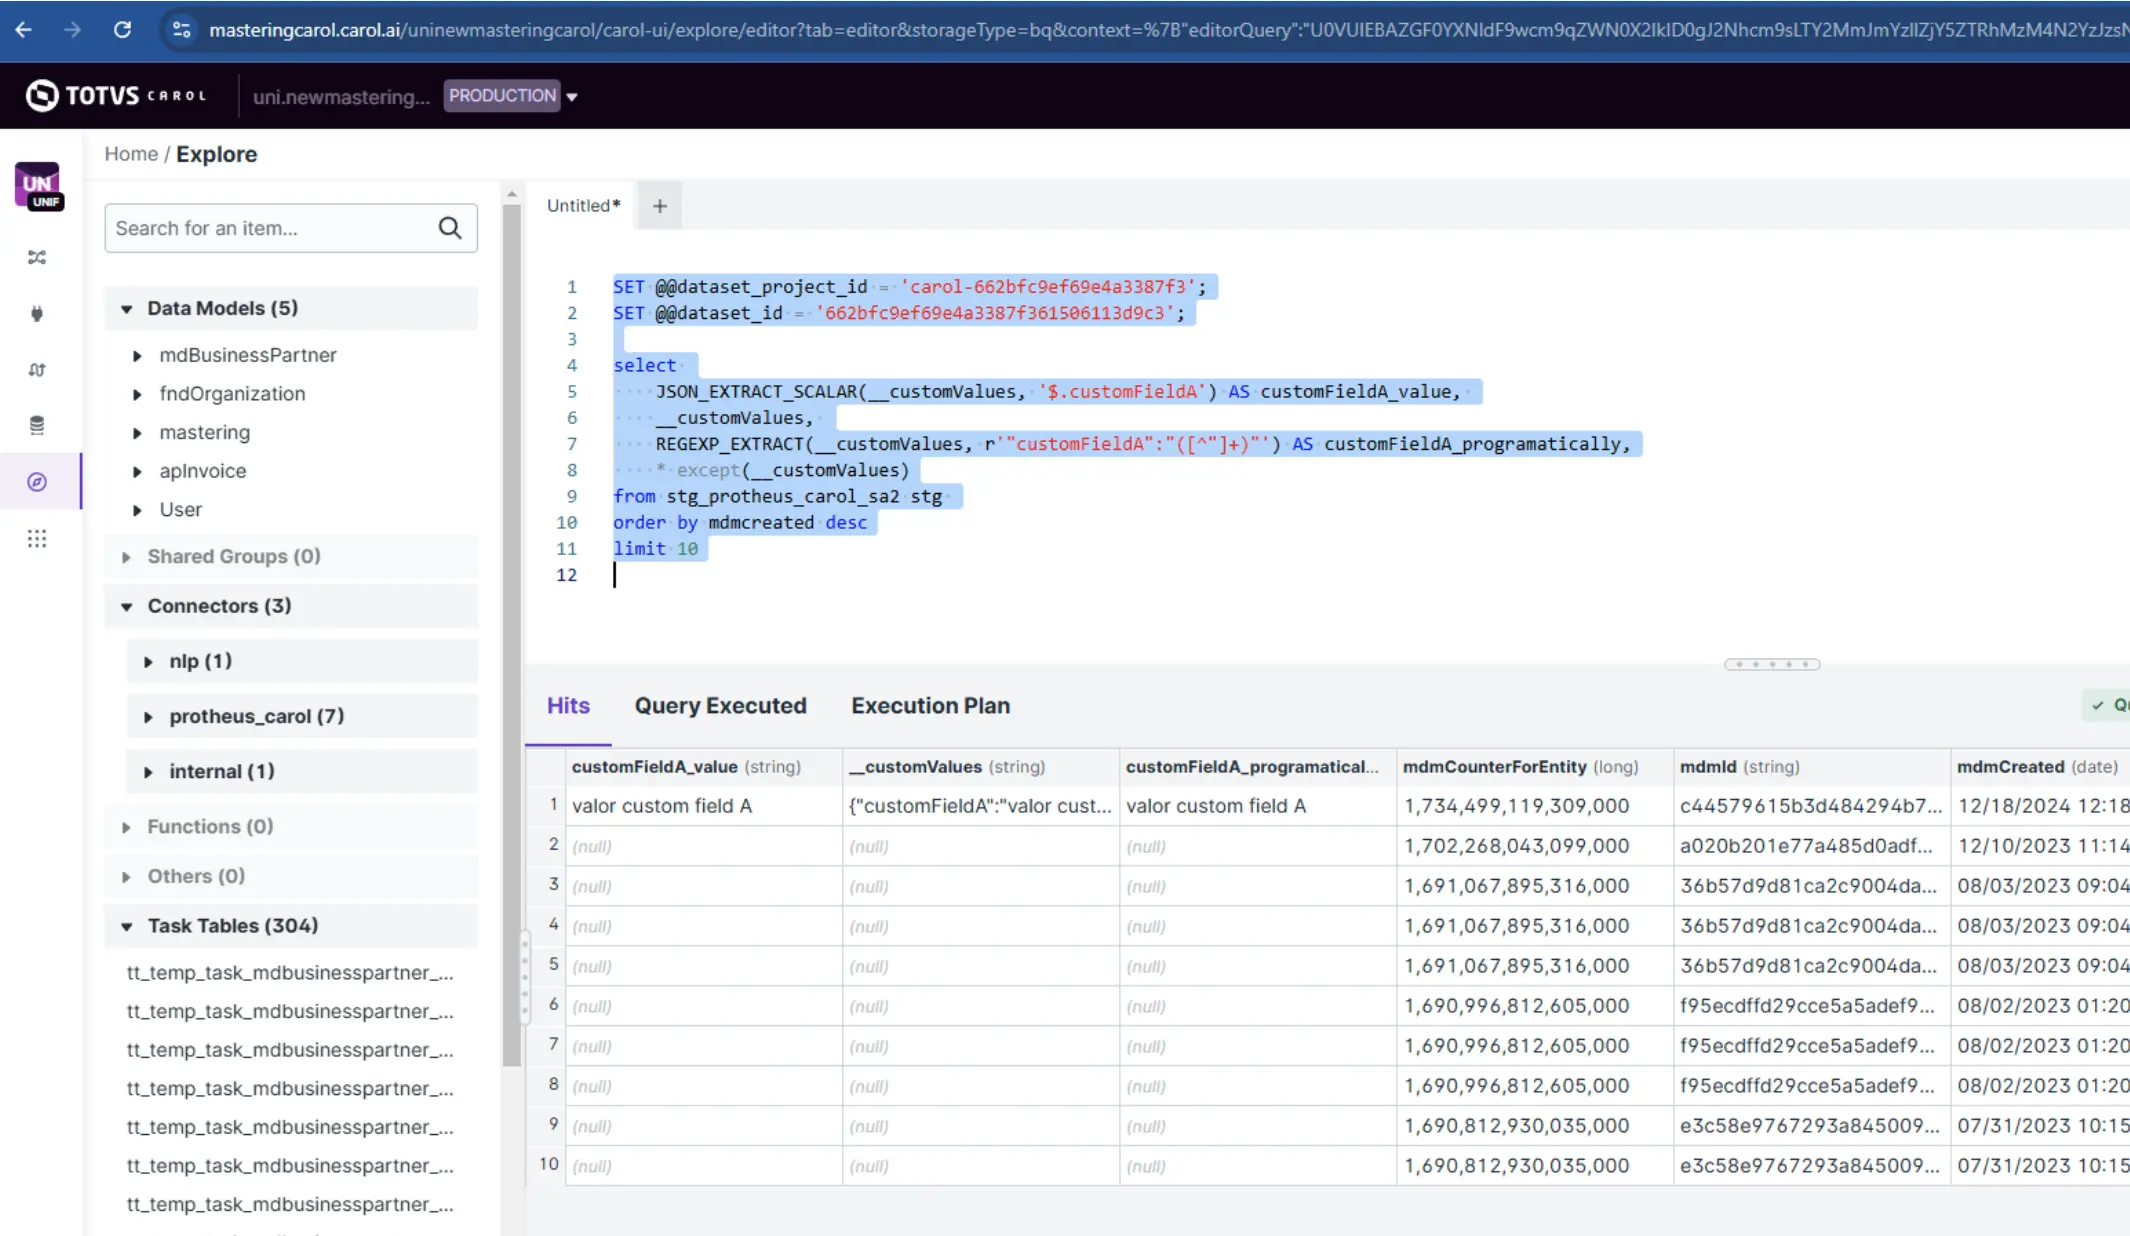Expand the apInvoice data model
The height and width of the screenshot is (1236, 2130).
[x=137, y=471]
